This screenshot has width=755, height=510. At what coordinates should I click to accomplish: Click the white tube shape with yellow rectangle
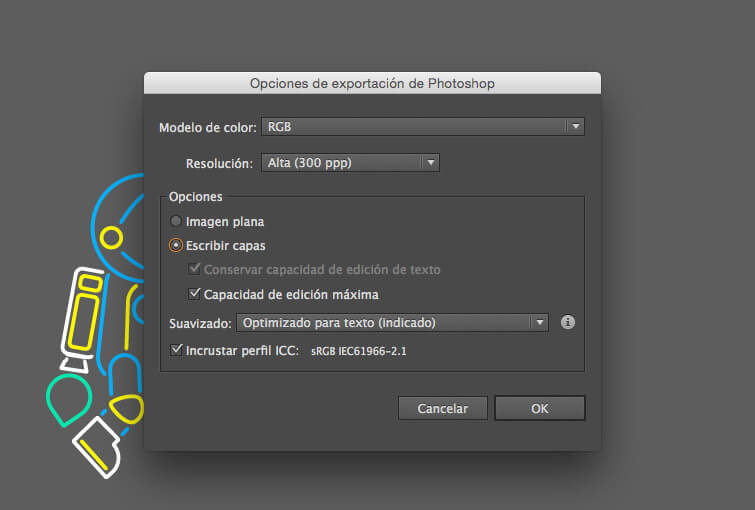(81, 315)
